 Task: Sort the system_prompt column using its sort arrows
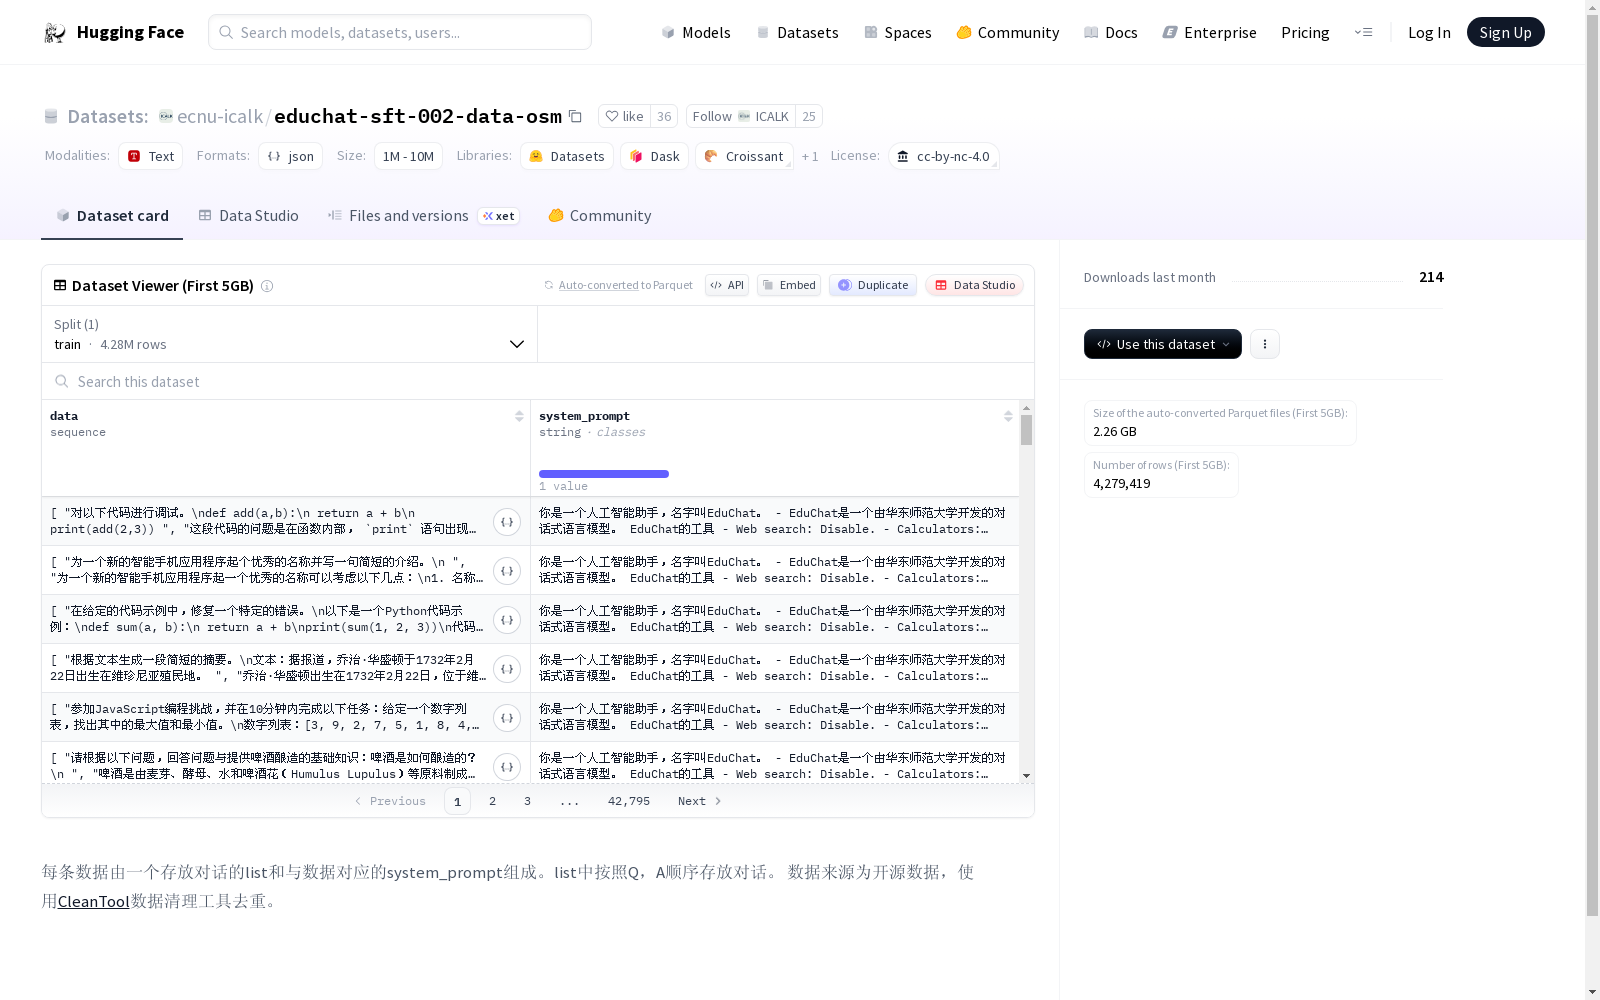coord(1008,415)
